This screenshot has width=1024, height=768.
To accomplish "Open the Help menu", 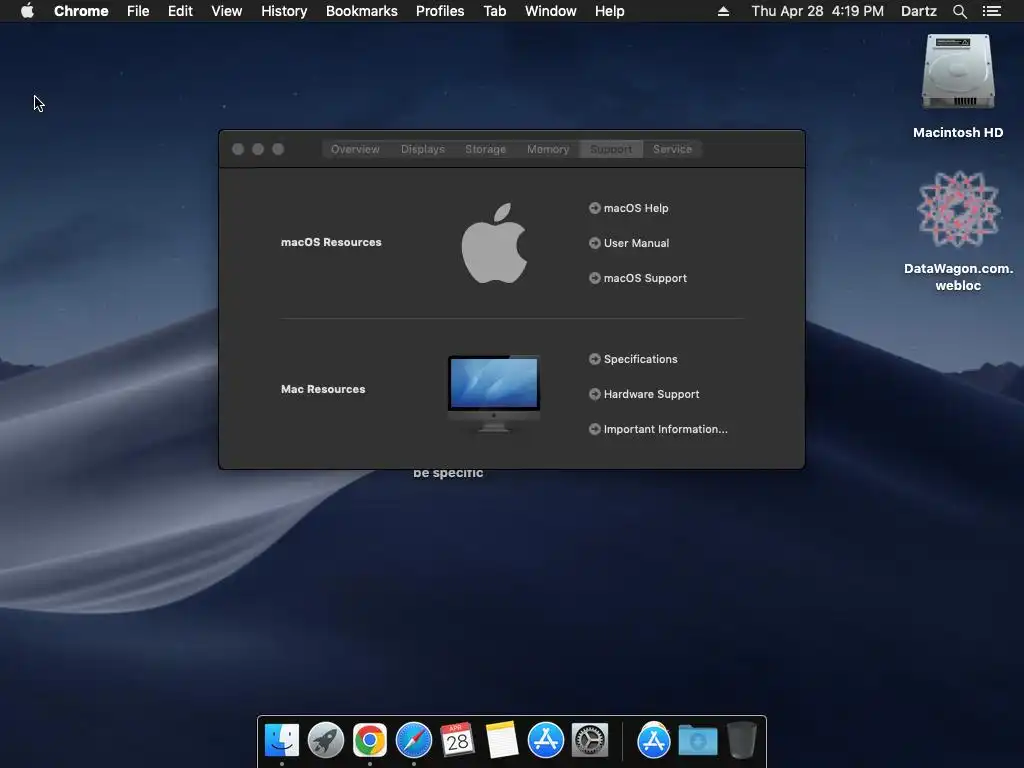I will coord(609,11).
